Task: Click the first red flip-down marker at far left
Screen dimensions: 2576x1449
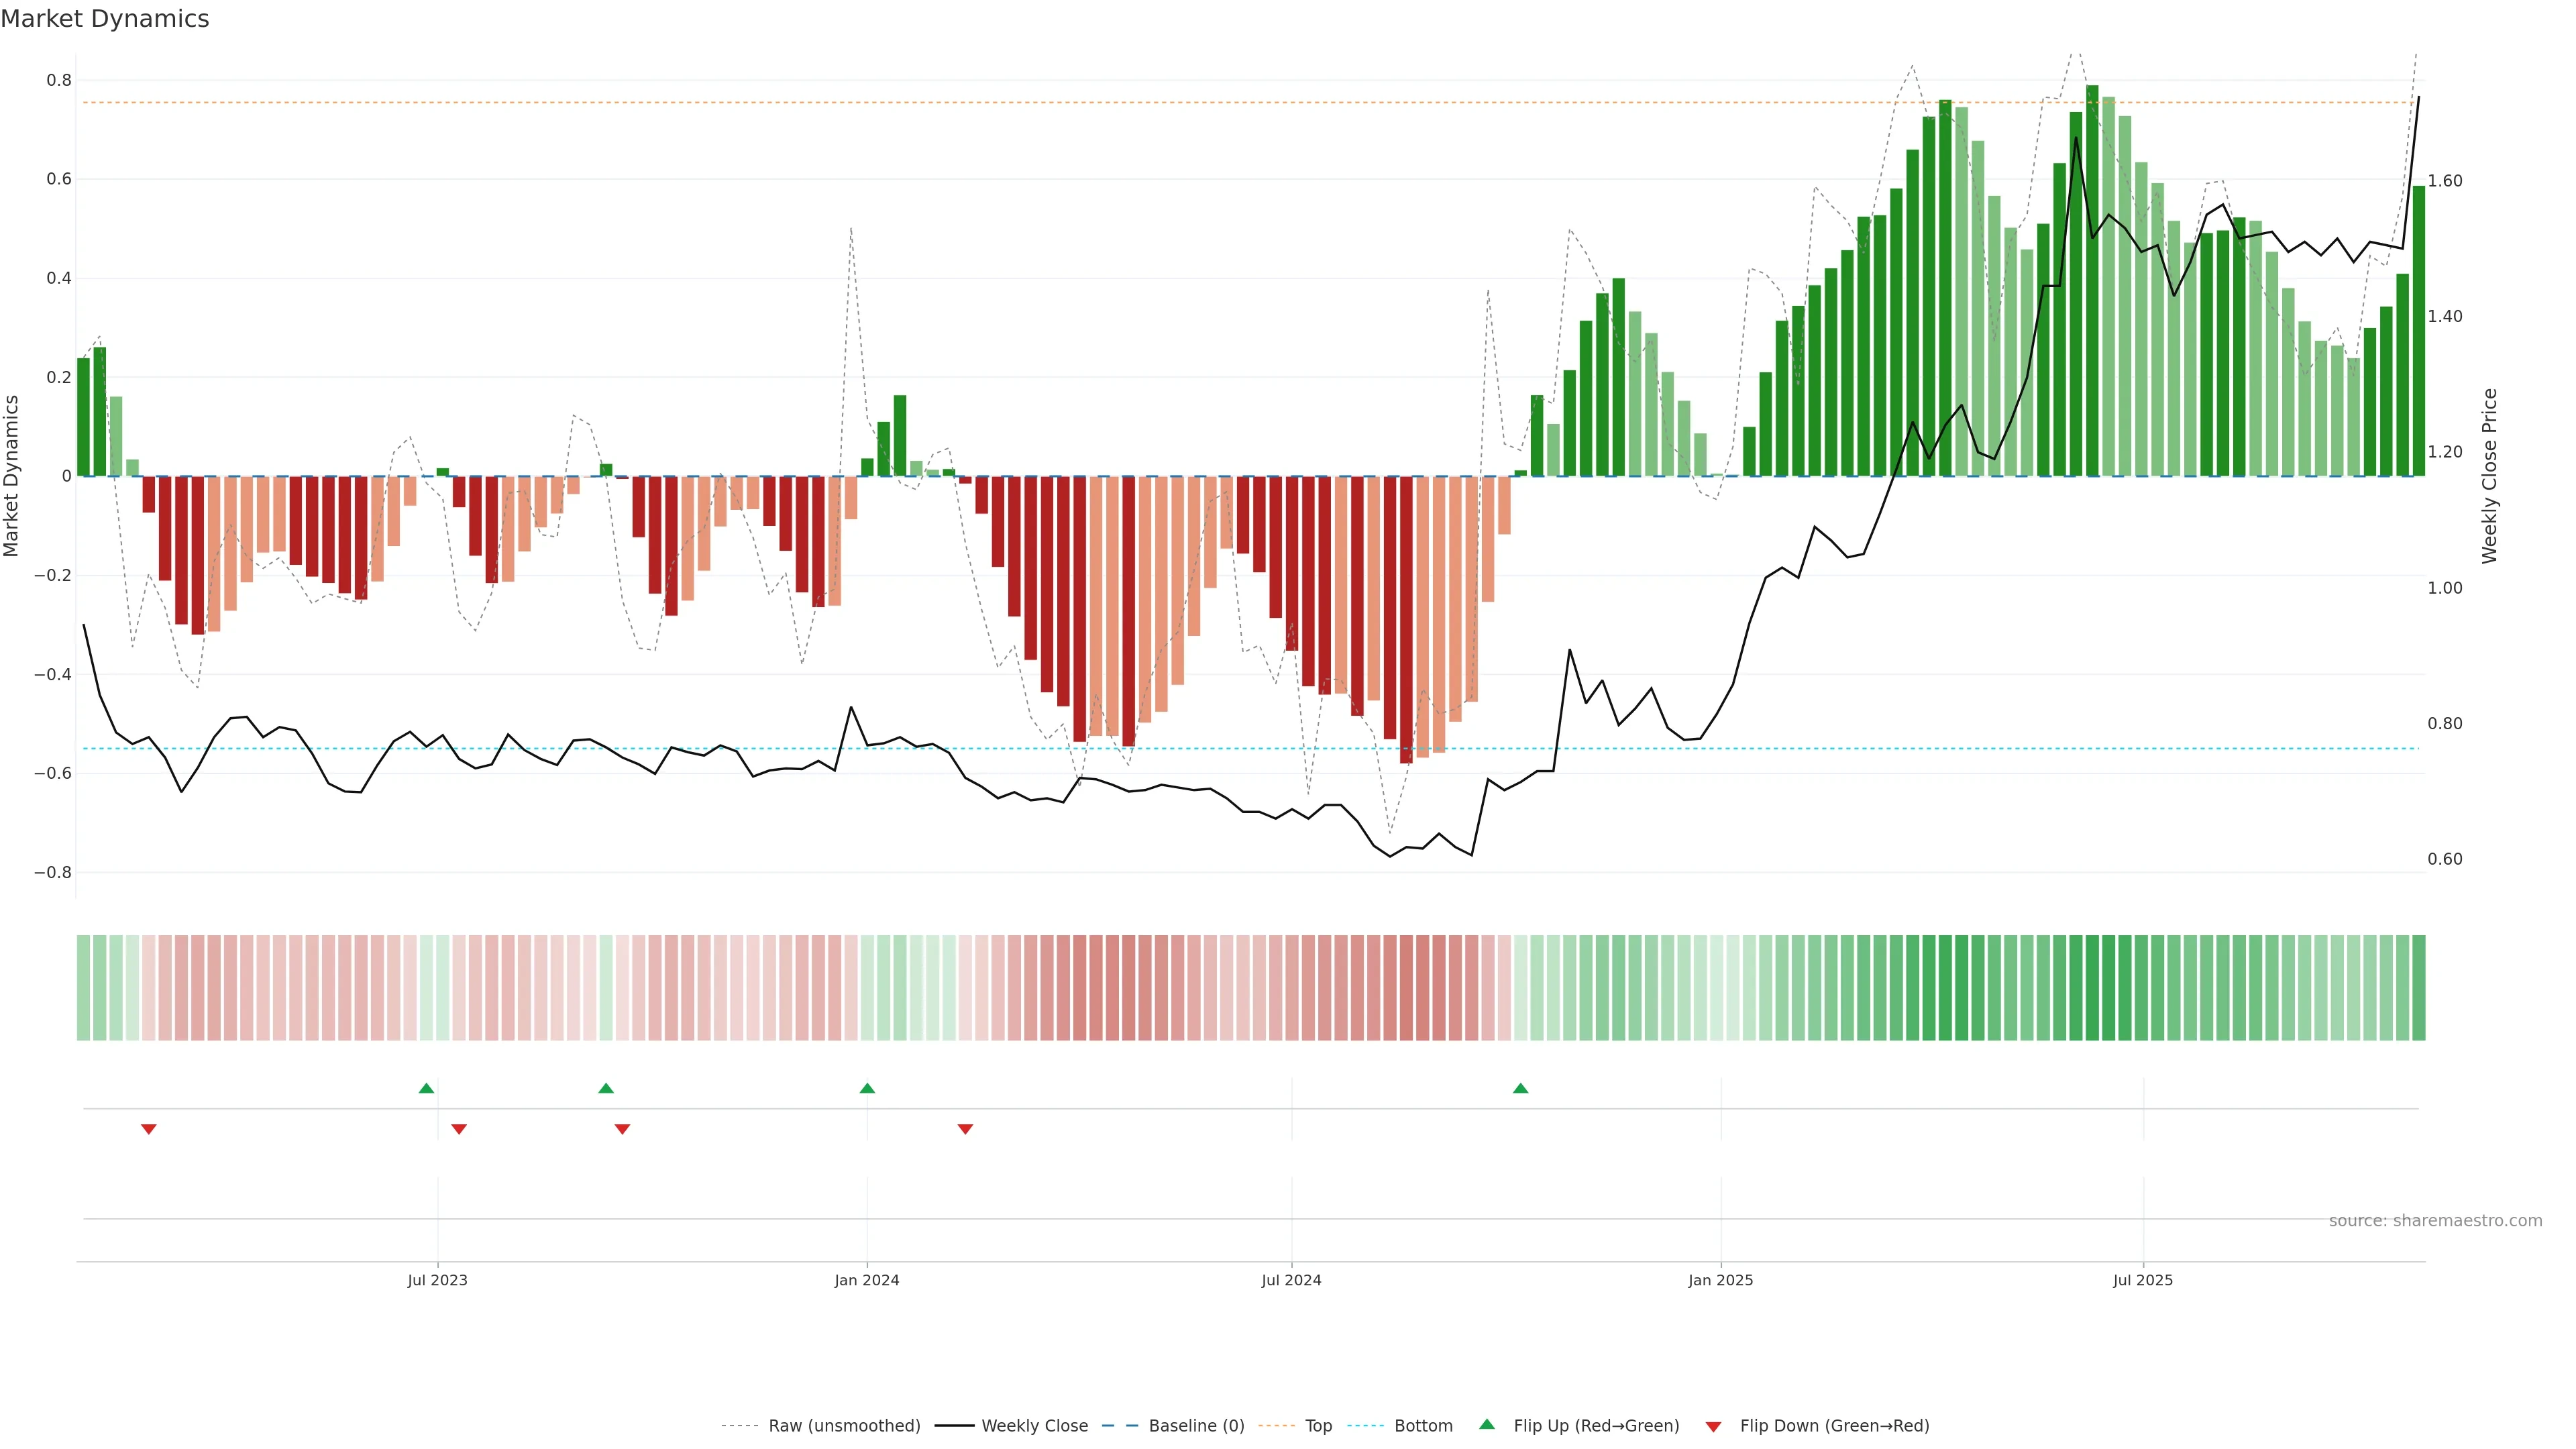Action: coord(149,1129)
